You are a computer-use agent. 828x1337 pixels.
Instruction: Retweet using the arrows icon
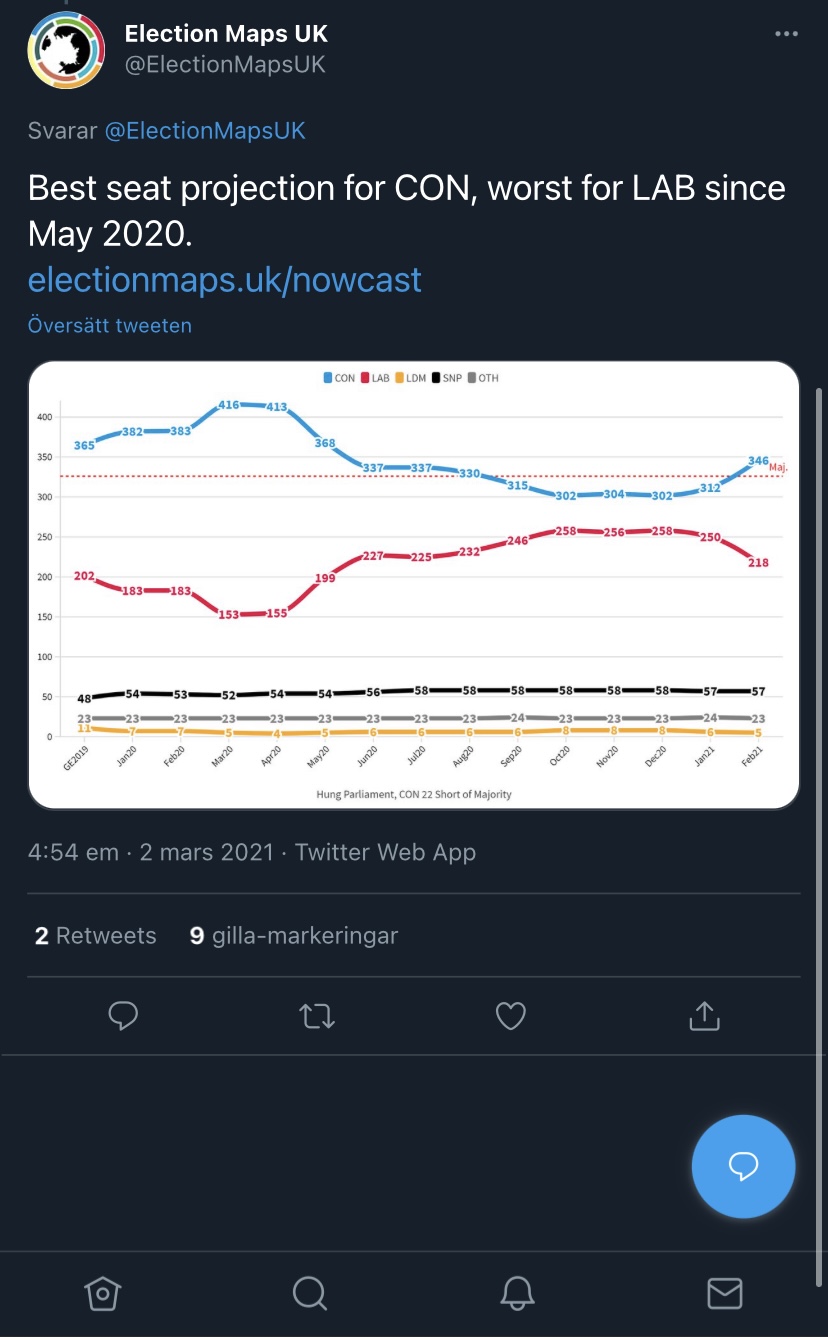317,1016
